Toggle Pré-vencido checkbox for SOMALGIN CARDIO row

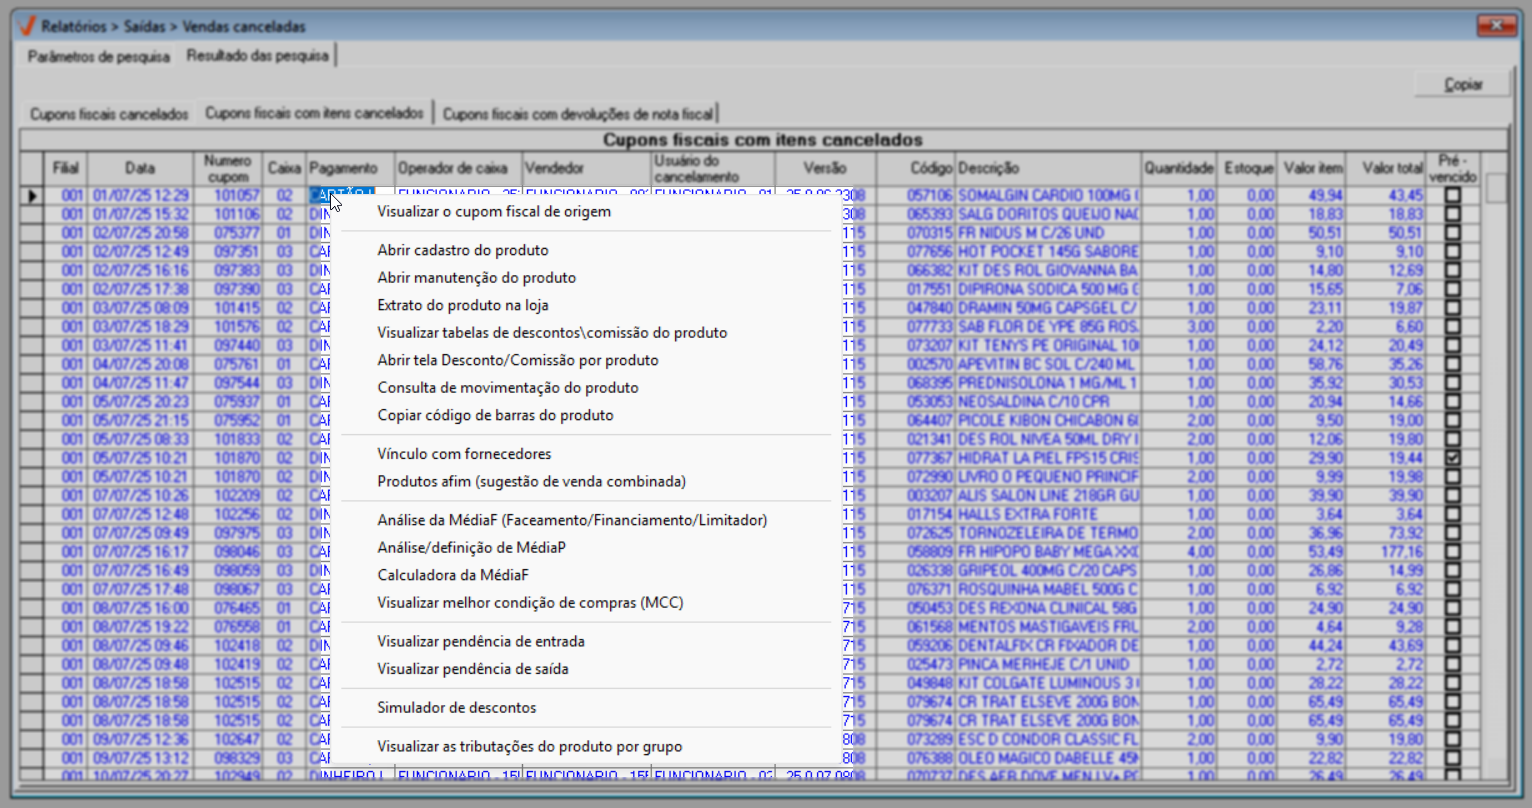point(1452,196)
